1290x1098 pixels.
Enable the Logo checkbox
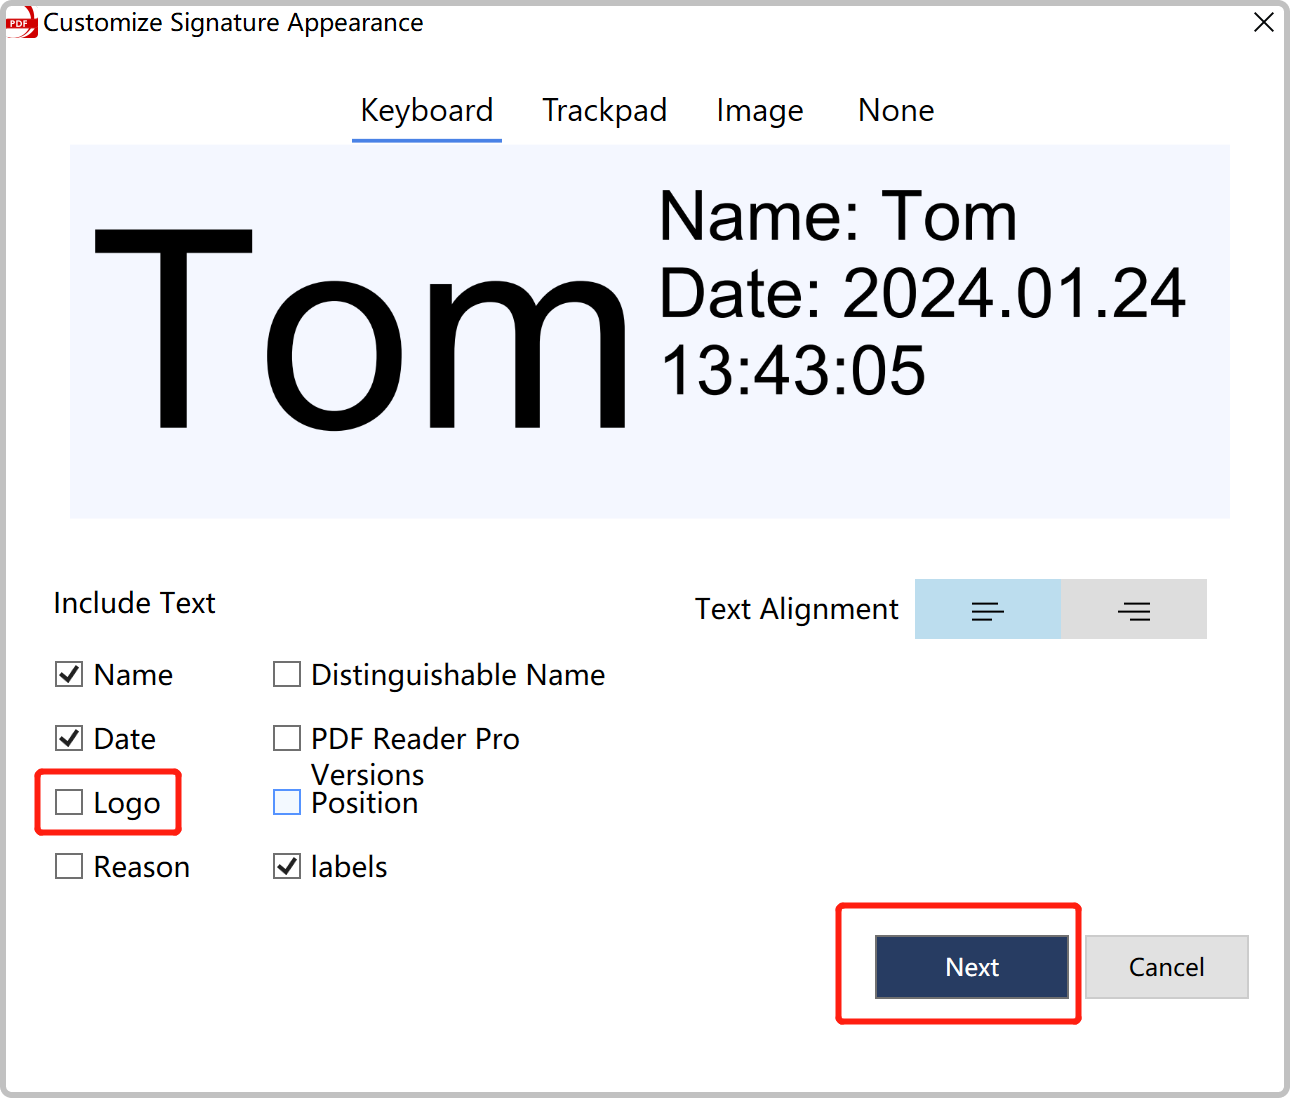click(x=69, y=802)
